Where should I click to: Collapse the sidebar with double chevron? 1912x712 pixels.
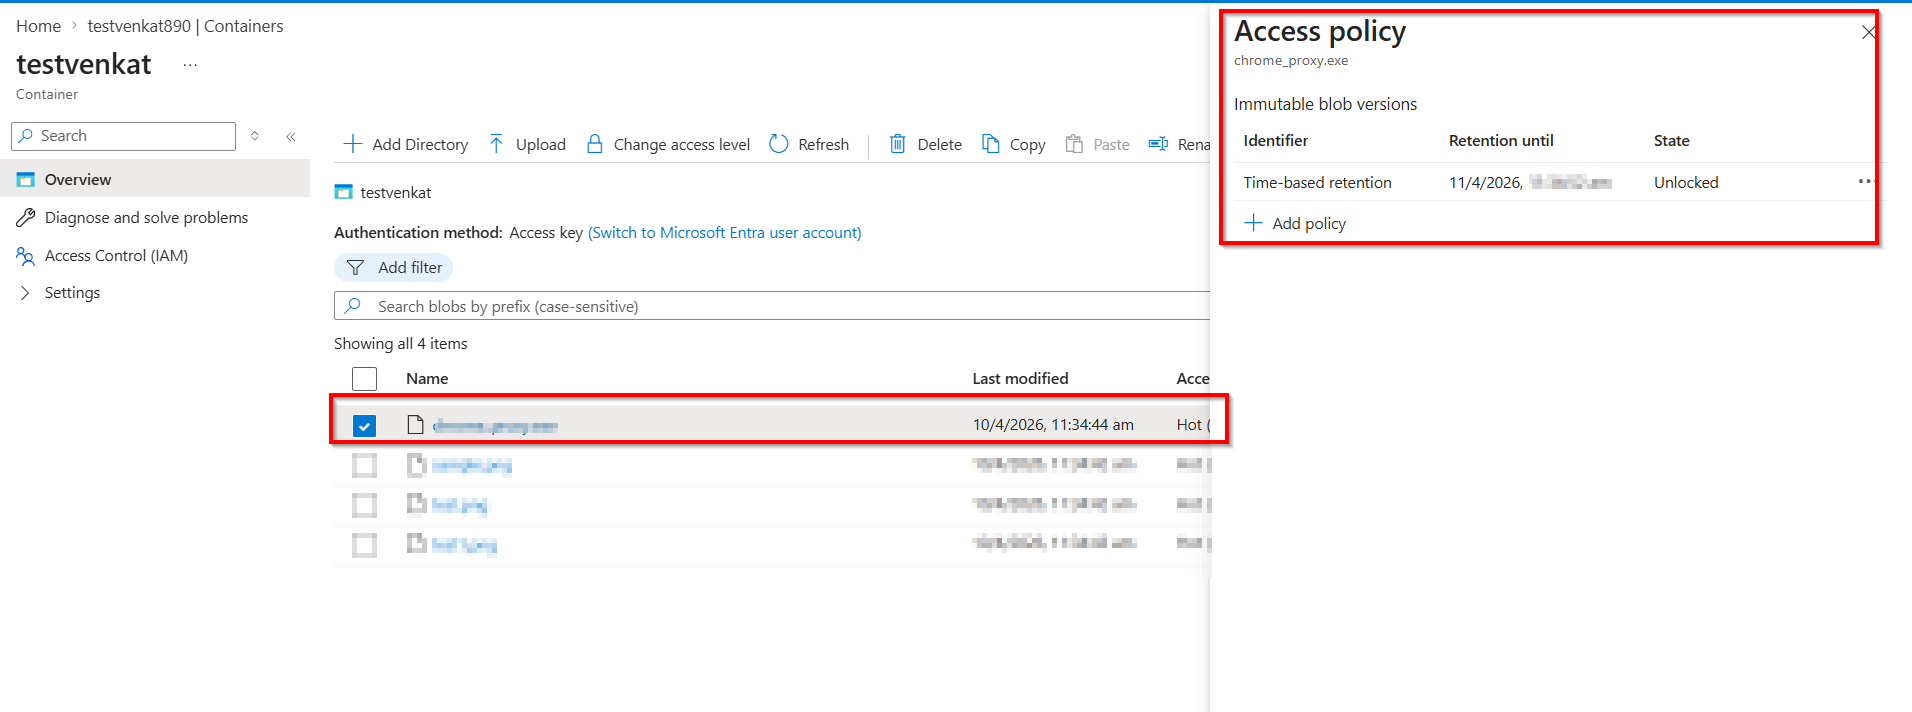click(x=291, y=136)
